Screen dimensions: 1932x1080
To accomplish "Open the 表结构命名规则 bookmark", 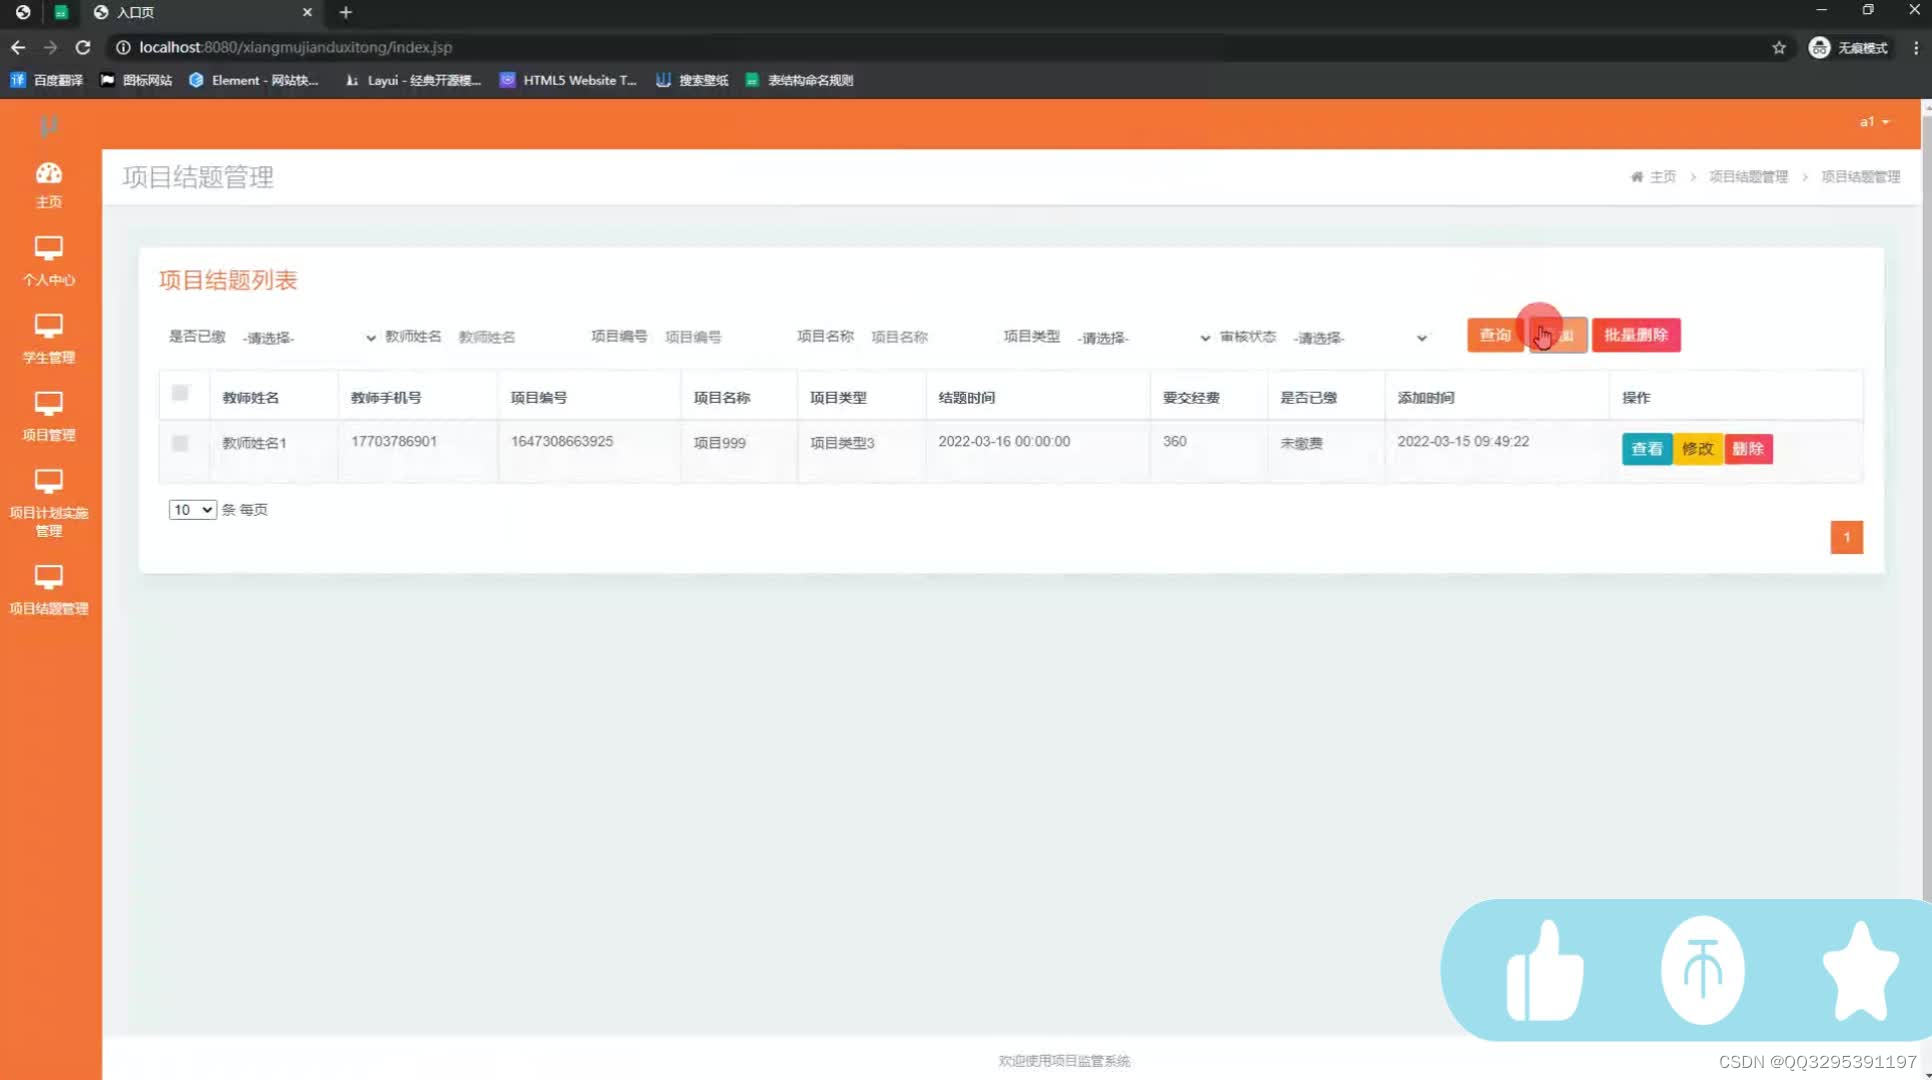I will click(799, 80).
